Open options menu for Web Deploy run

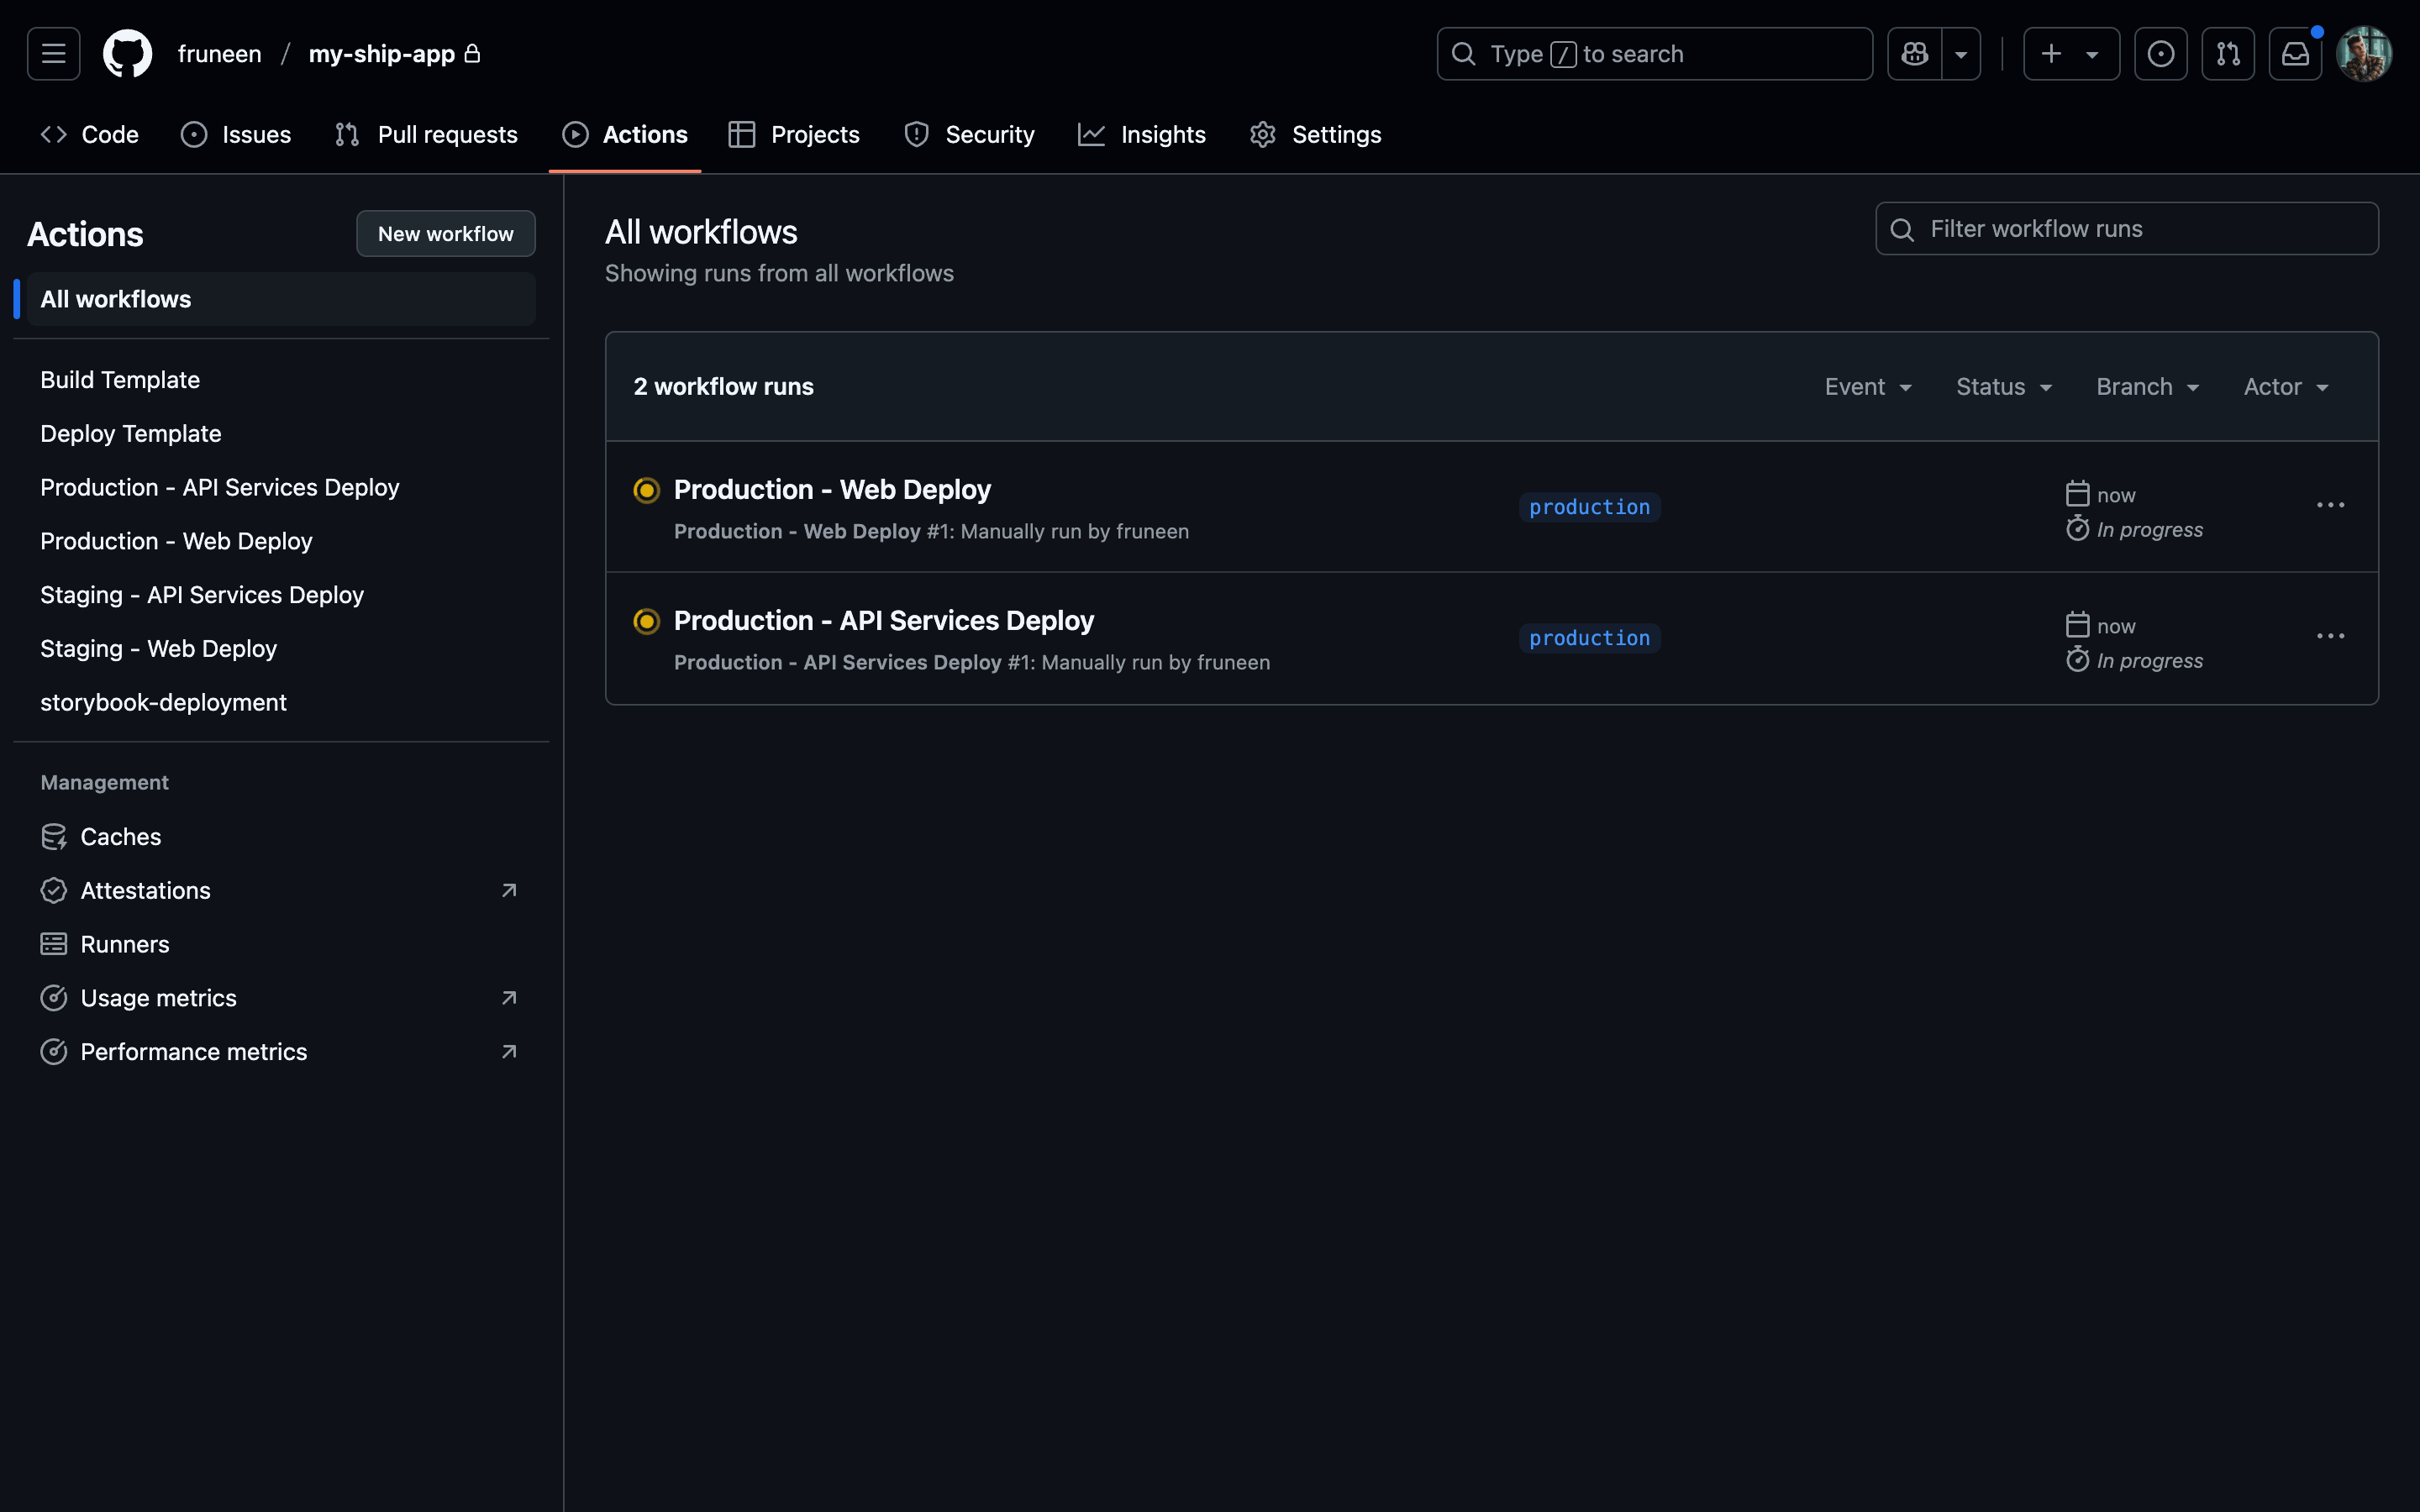2330,506
